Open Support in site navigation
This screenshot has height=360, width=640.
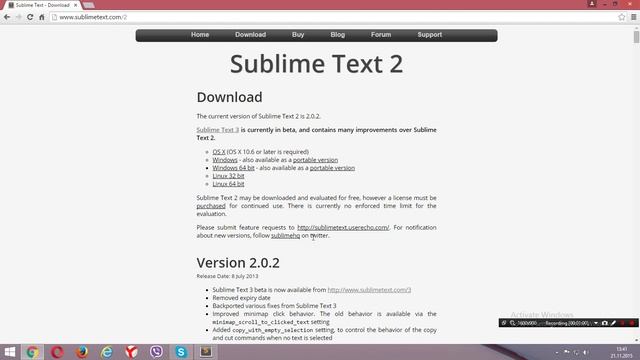[x=430, y=35]
